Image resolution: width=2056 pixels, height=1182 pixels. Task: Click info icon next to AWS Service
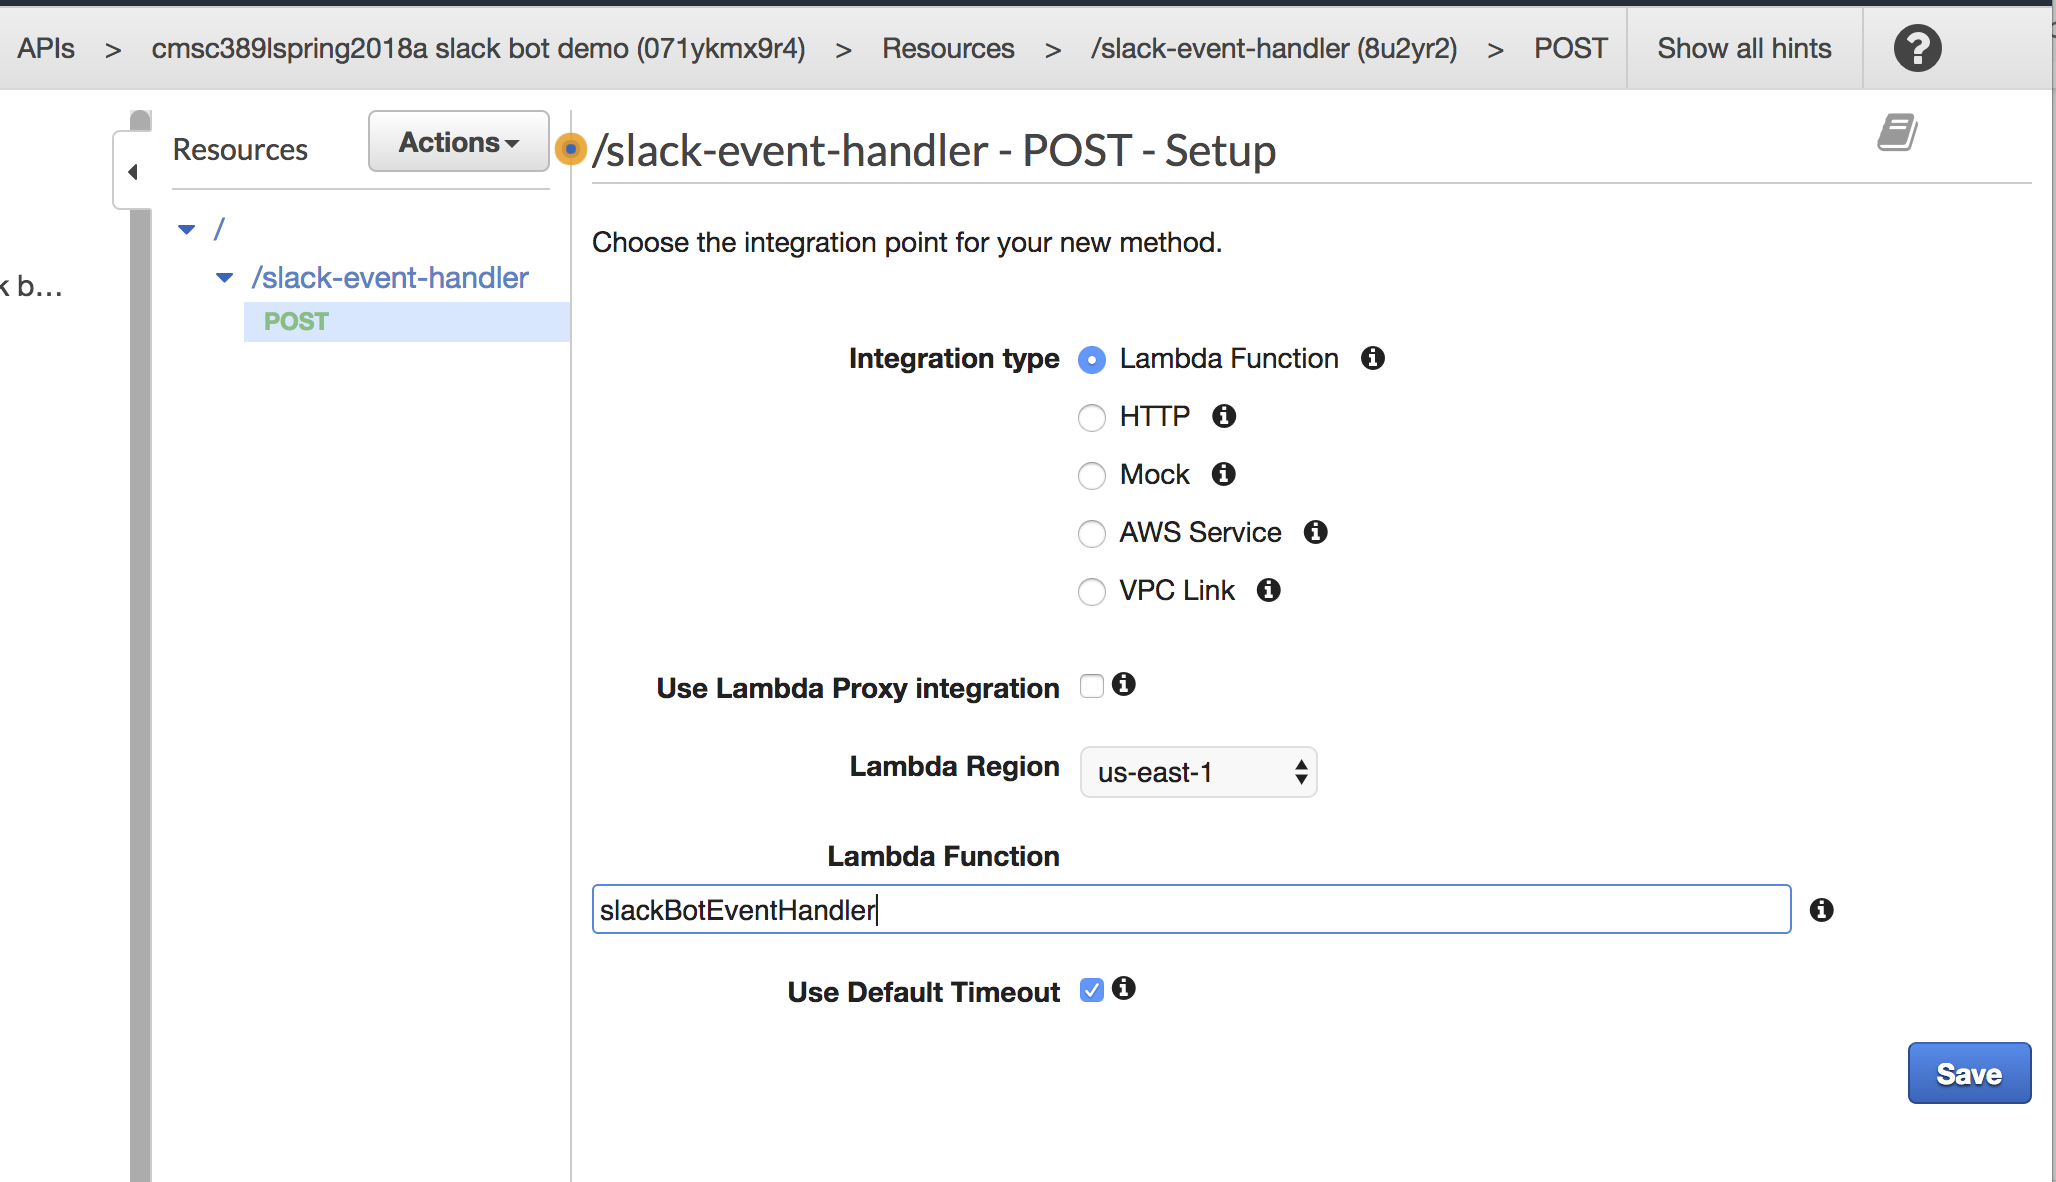click(1316, 532)
